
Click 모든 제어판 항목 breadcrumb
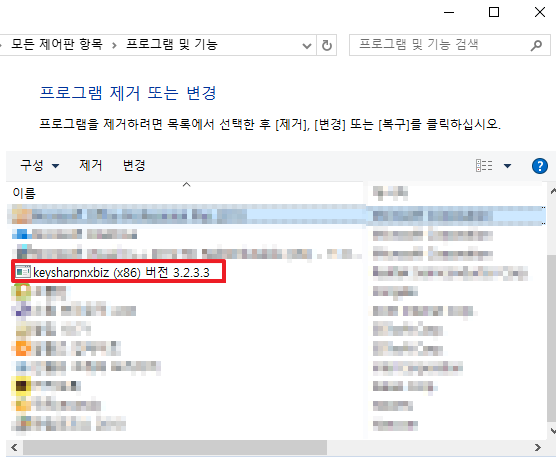(57, 44)
